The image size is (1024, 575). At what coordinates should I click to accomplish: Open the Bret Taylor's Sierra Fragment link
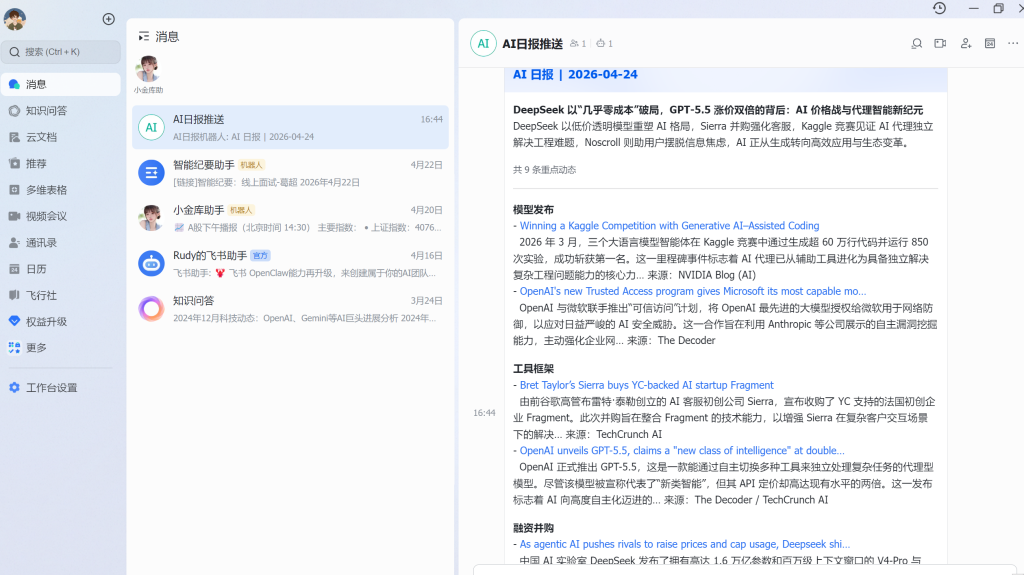click(x=647, y=386)
